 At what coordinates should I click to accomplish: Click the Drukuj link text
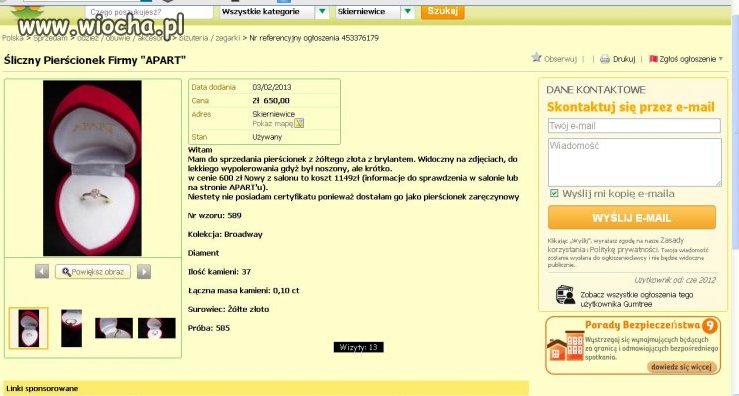(624, 59)
